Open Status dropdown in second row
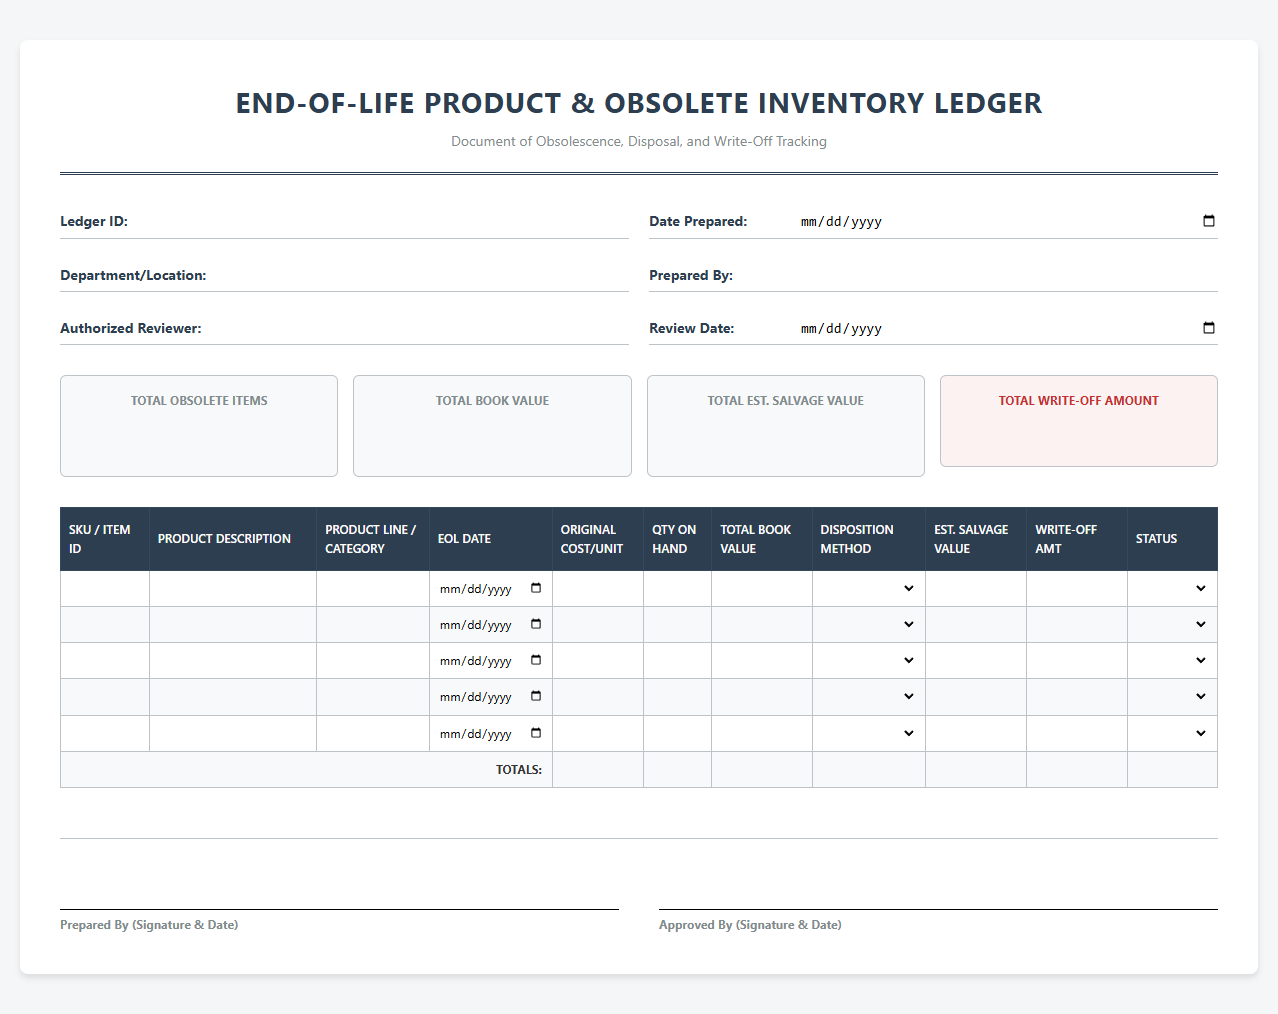Image resolution: width=1278 pixels, height=1014 pixels. point(1172,624)
